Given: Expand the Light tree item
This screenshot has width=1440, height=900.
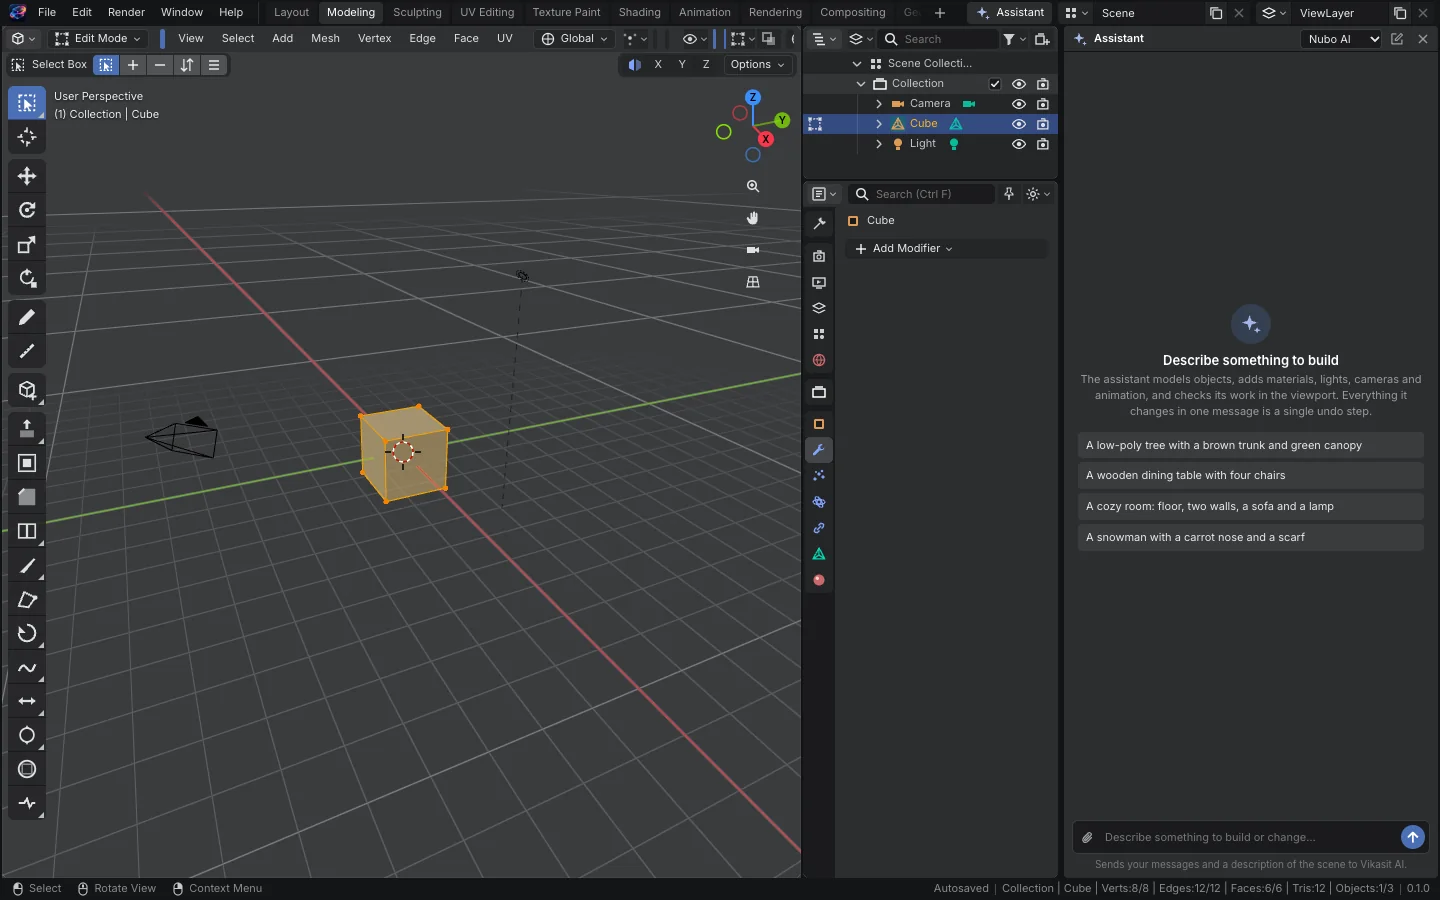Looking at the screenshot, I should (x=879, y=144).
